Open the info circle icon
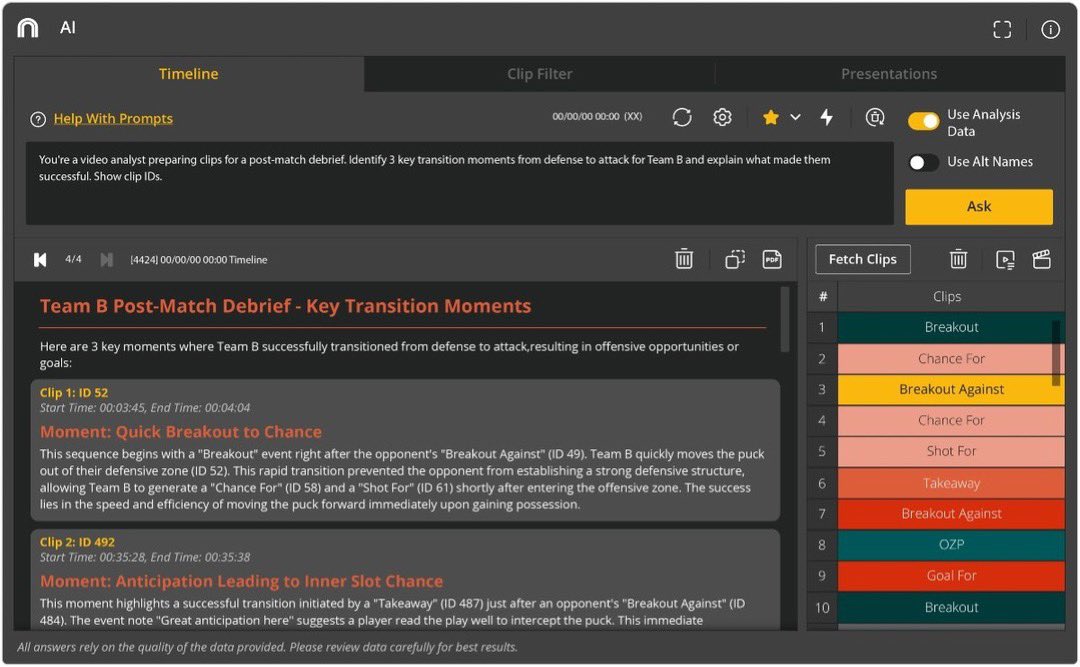 tap(1050, 29)
